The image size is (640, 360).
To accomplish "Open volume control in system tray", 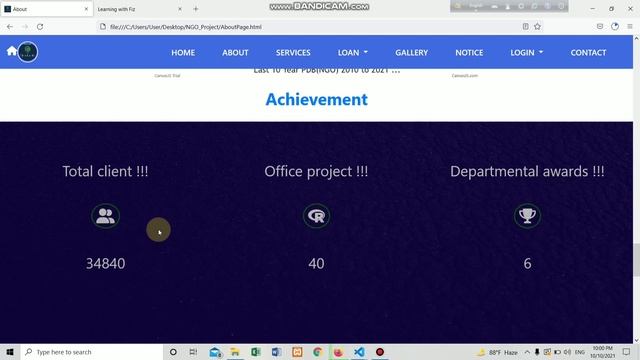I will (567, 352).
